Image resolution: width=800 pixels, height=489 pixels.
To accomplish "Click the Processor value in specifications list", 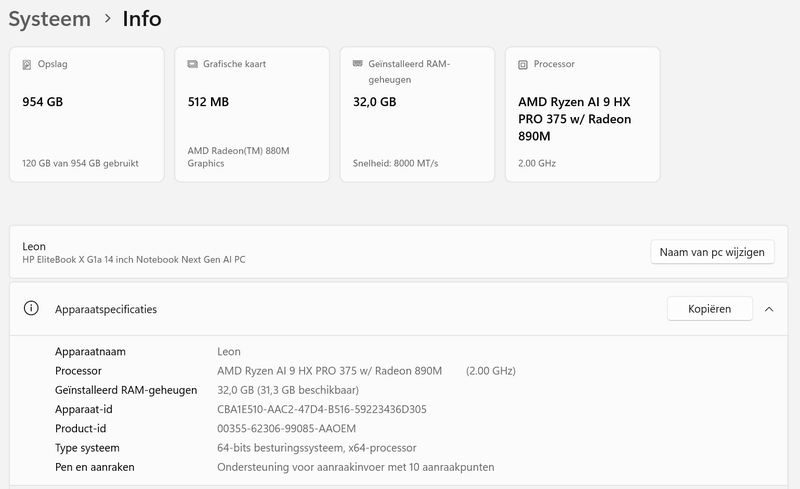I will click(x=330, y=371).
